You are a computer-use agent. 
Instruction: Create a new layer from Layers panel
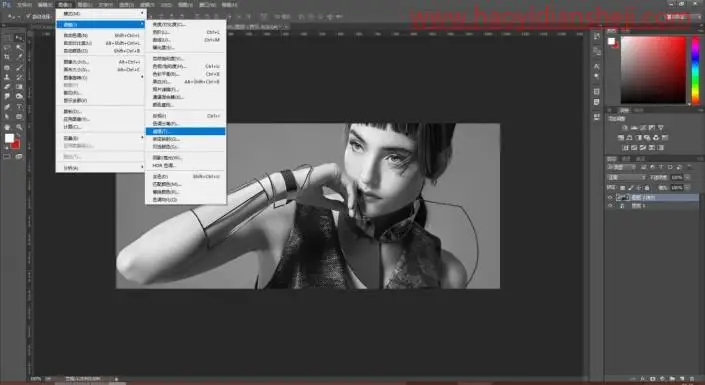(x=682, y=379)
